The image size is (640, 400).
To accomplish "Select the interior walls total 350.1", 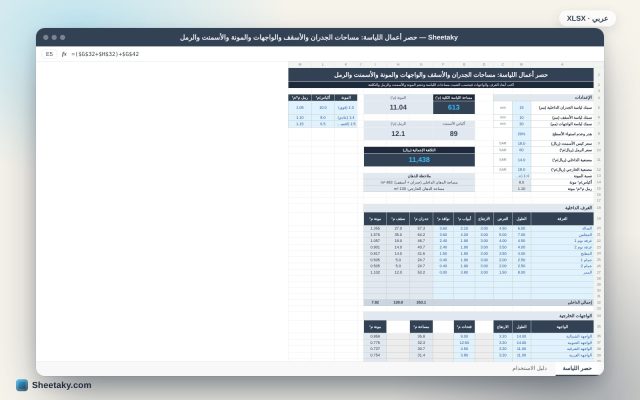I will (421, 302).
